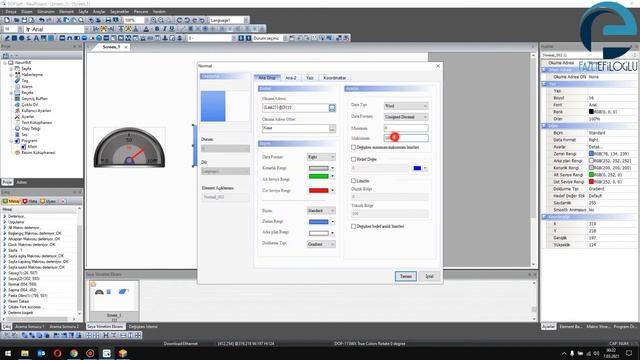Pick the Zemin Rengi blue swatch in dialog
Viewport: 640px width, 360px height.
pos(319,222)
